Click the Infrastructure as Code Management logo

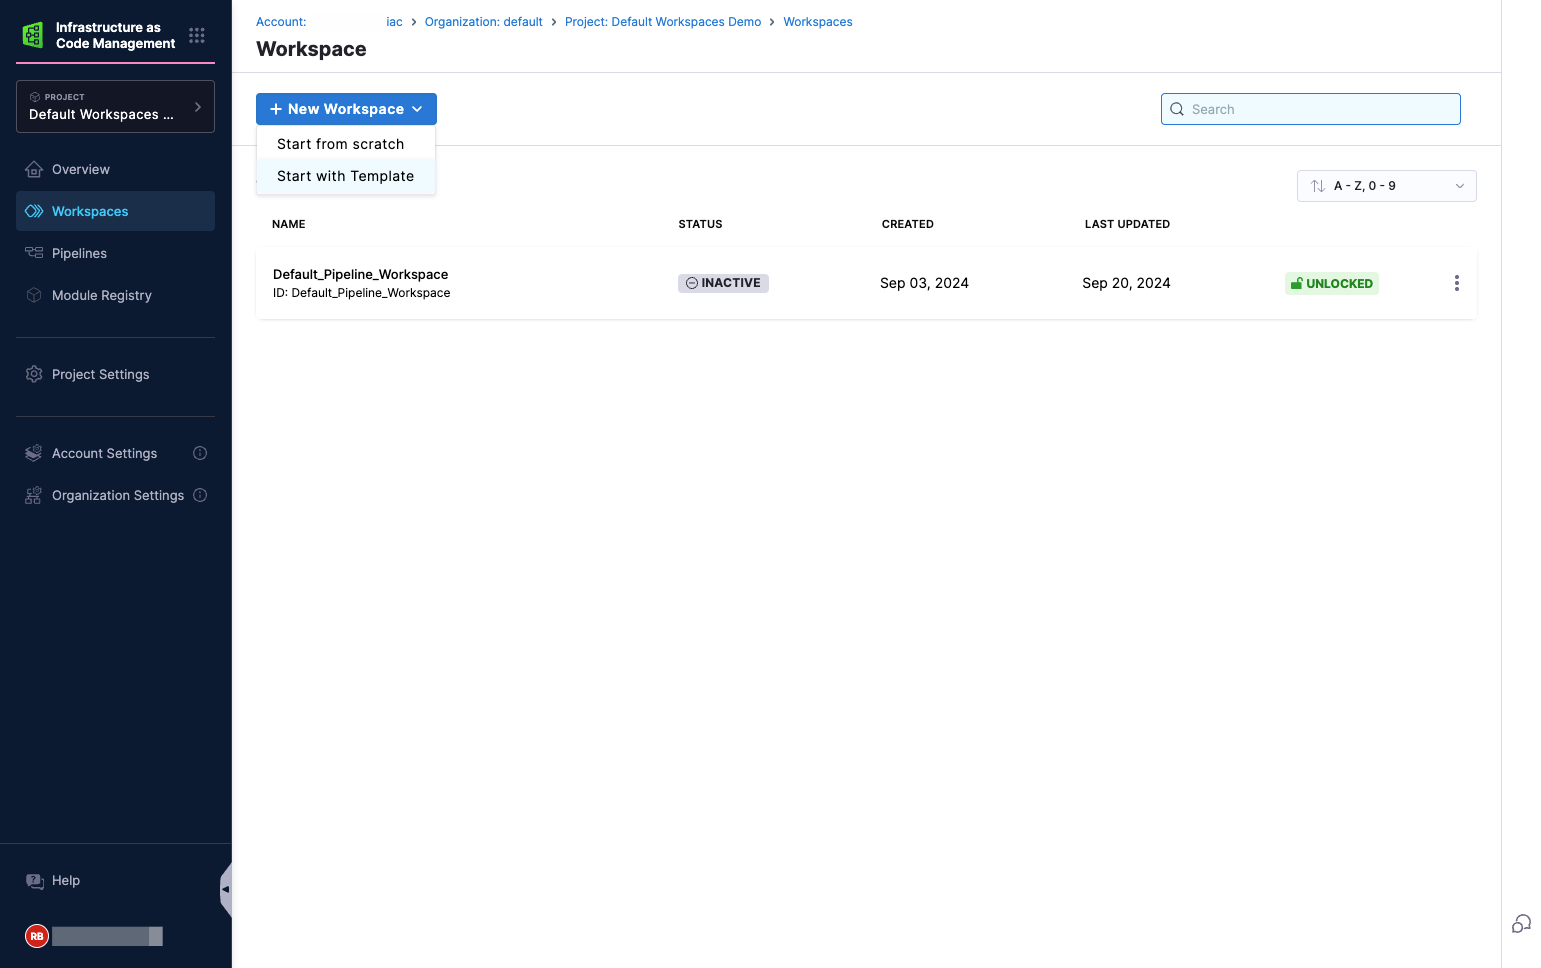(x=33, y=35)
